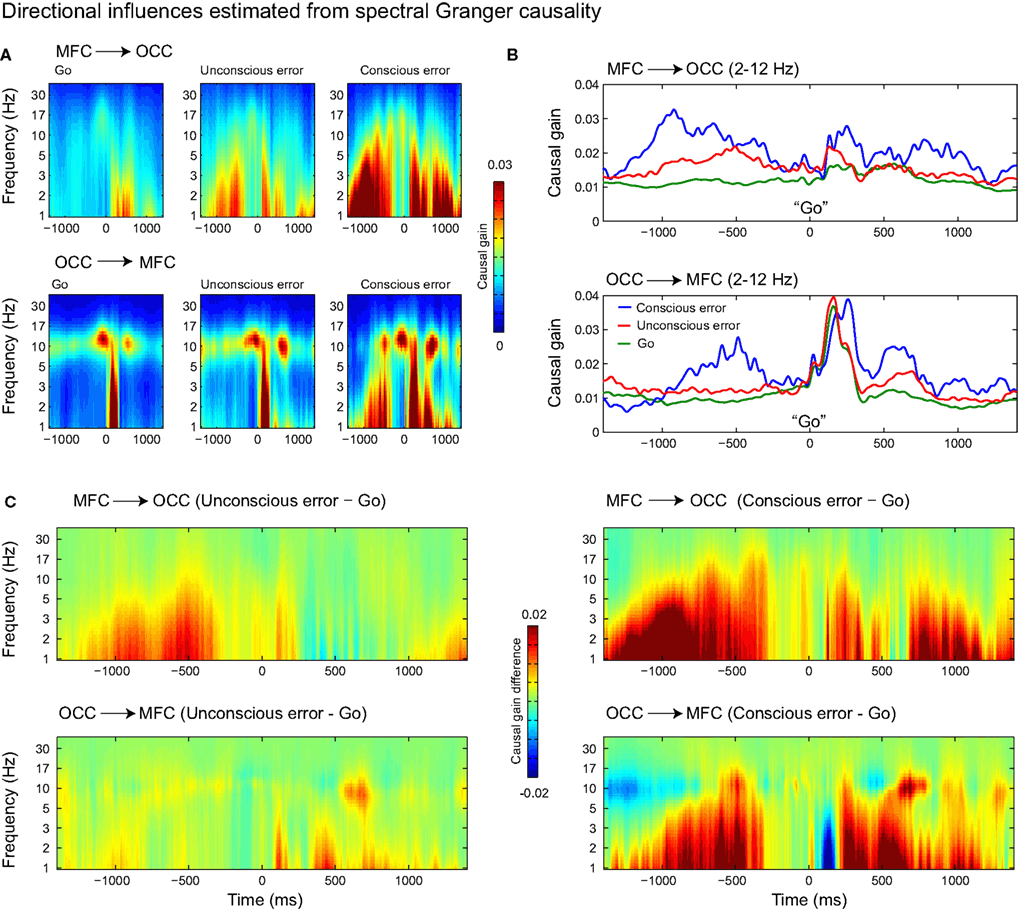This screenshot has height=911, width=1019.
Task: Open the MFC to OCC Conscious error heatmap
Action: 404,150
